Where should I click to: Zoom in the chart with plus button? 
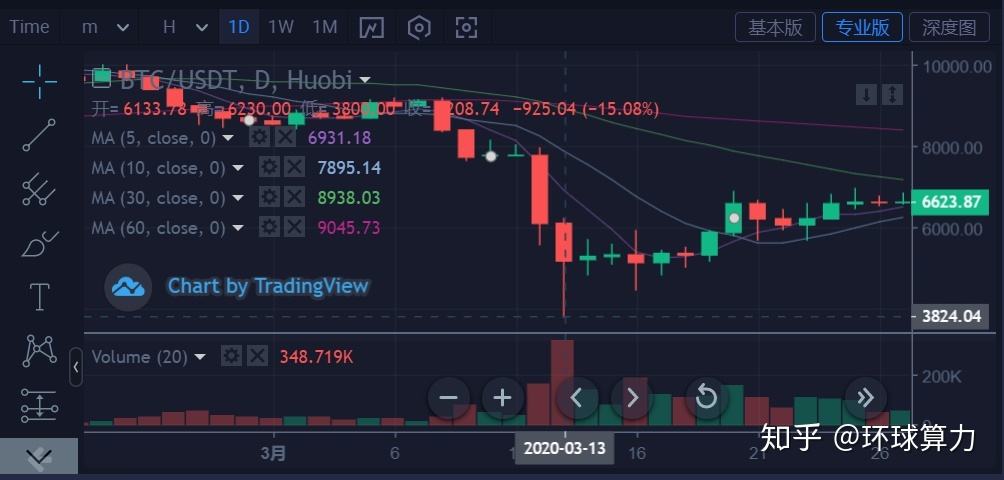(x=503, y=398)
